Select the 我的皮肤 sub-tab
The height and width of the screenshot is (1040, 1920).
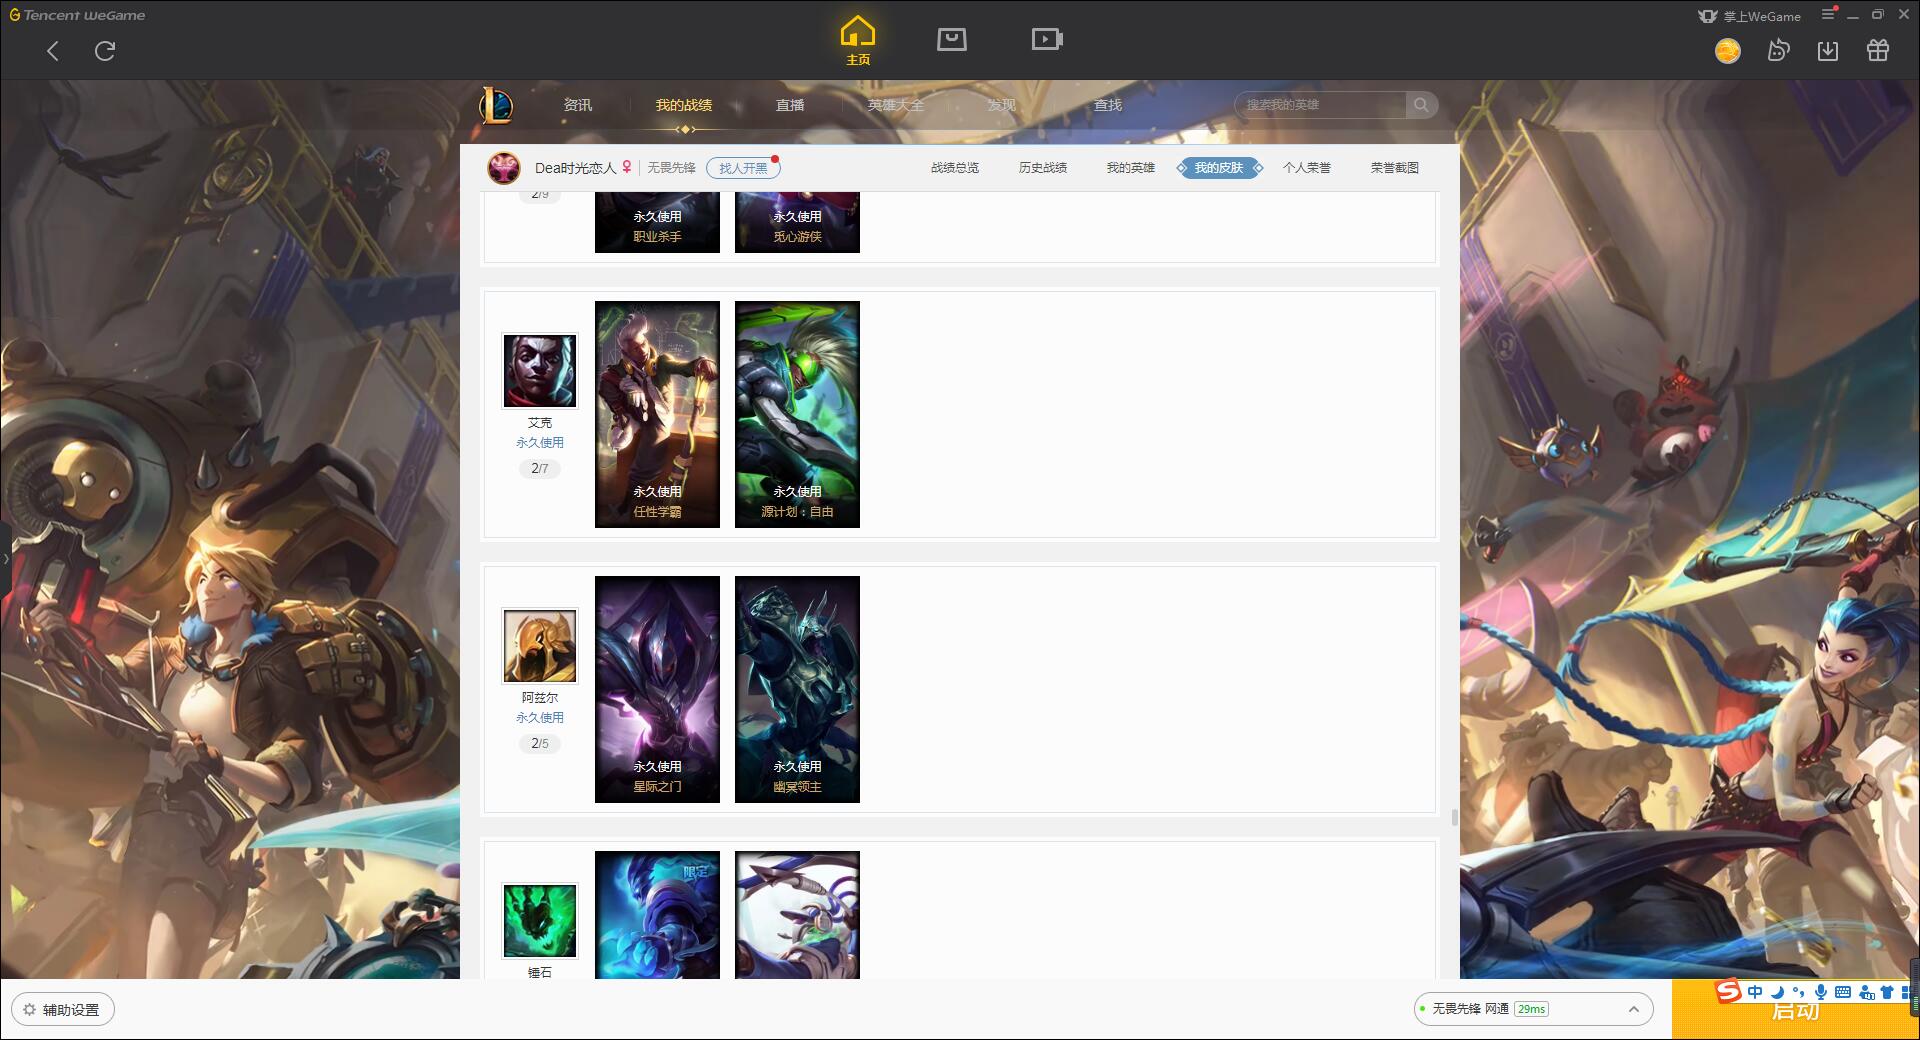1219,168
